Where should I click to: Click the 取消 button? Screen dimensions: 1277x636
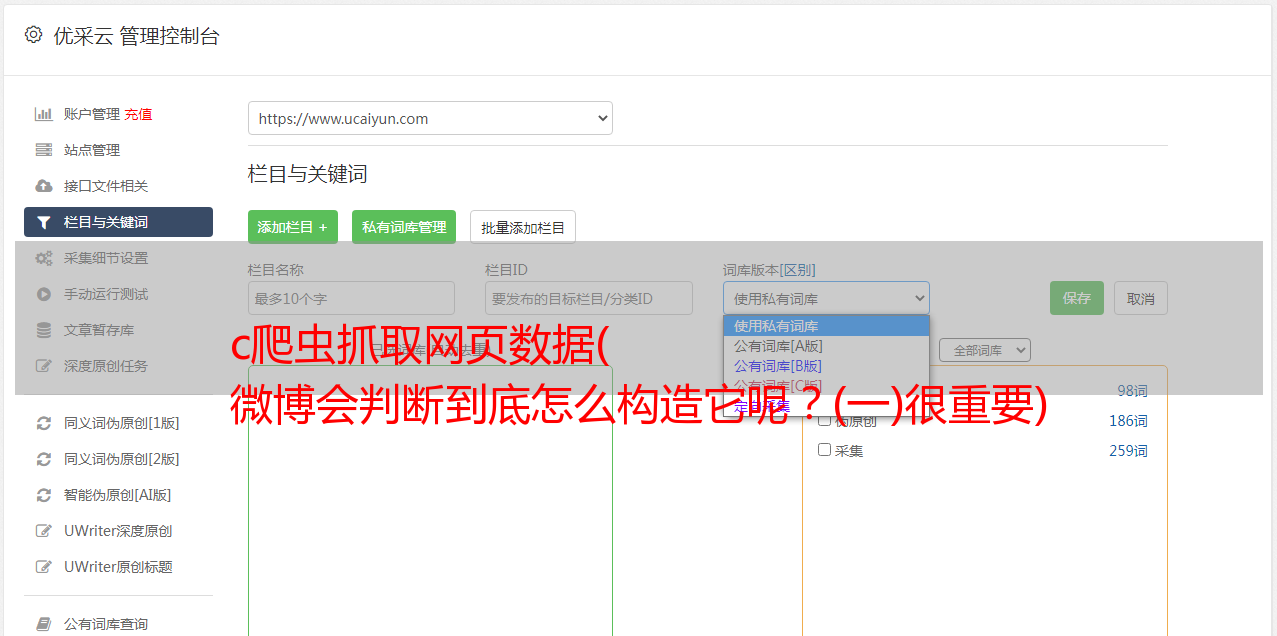pos(1141,298)
